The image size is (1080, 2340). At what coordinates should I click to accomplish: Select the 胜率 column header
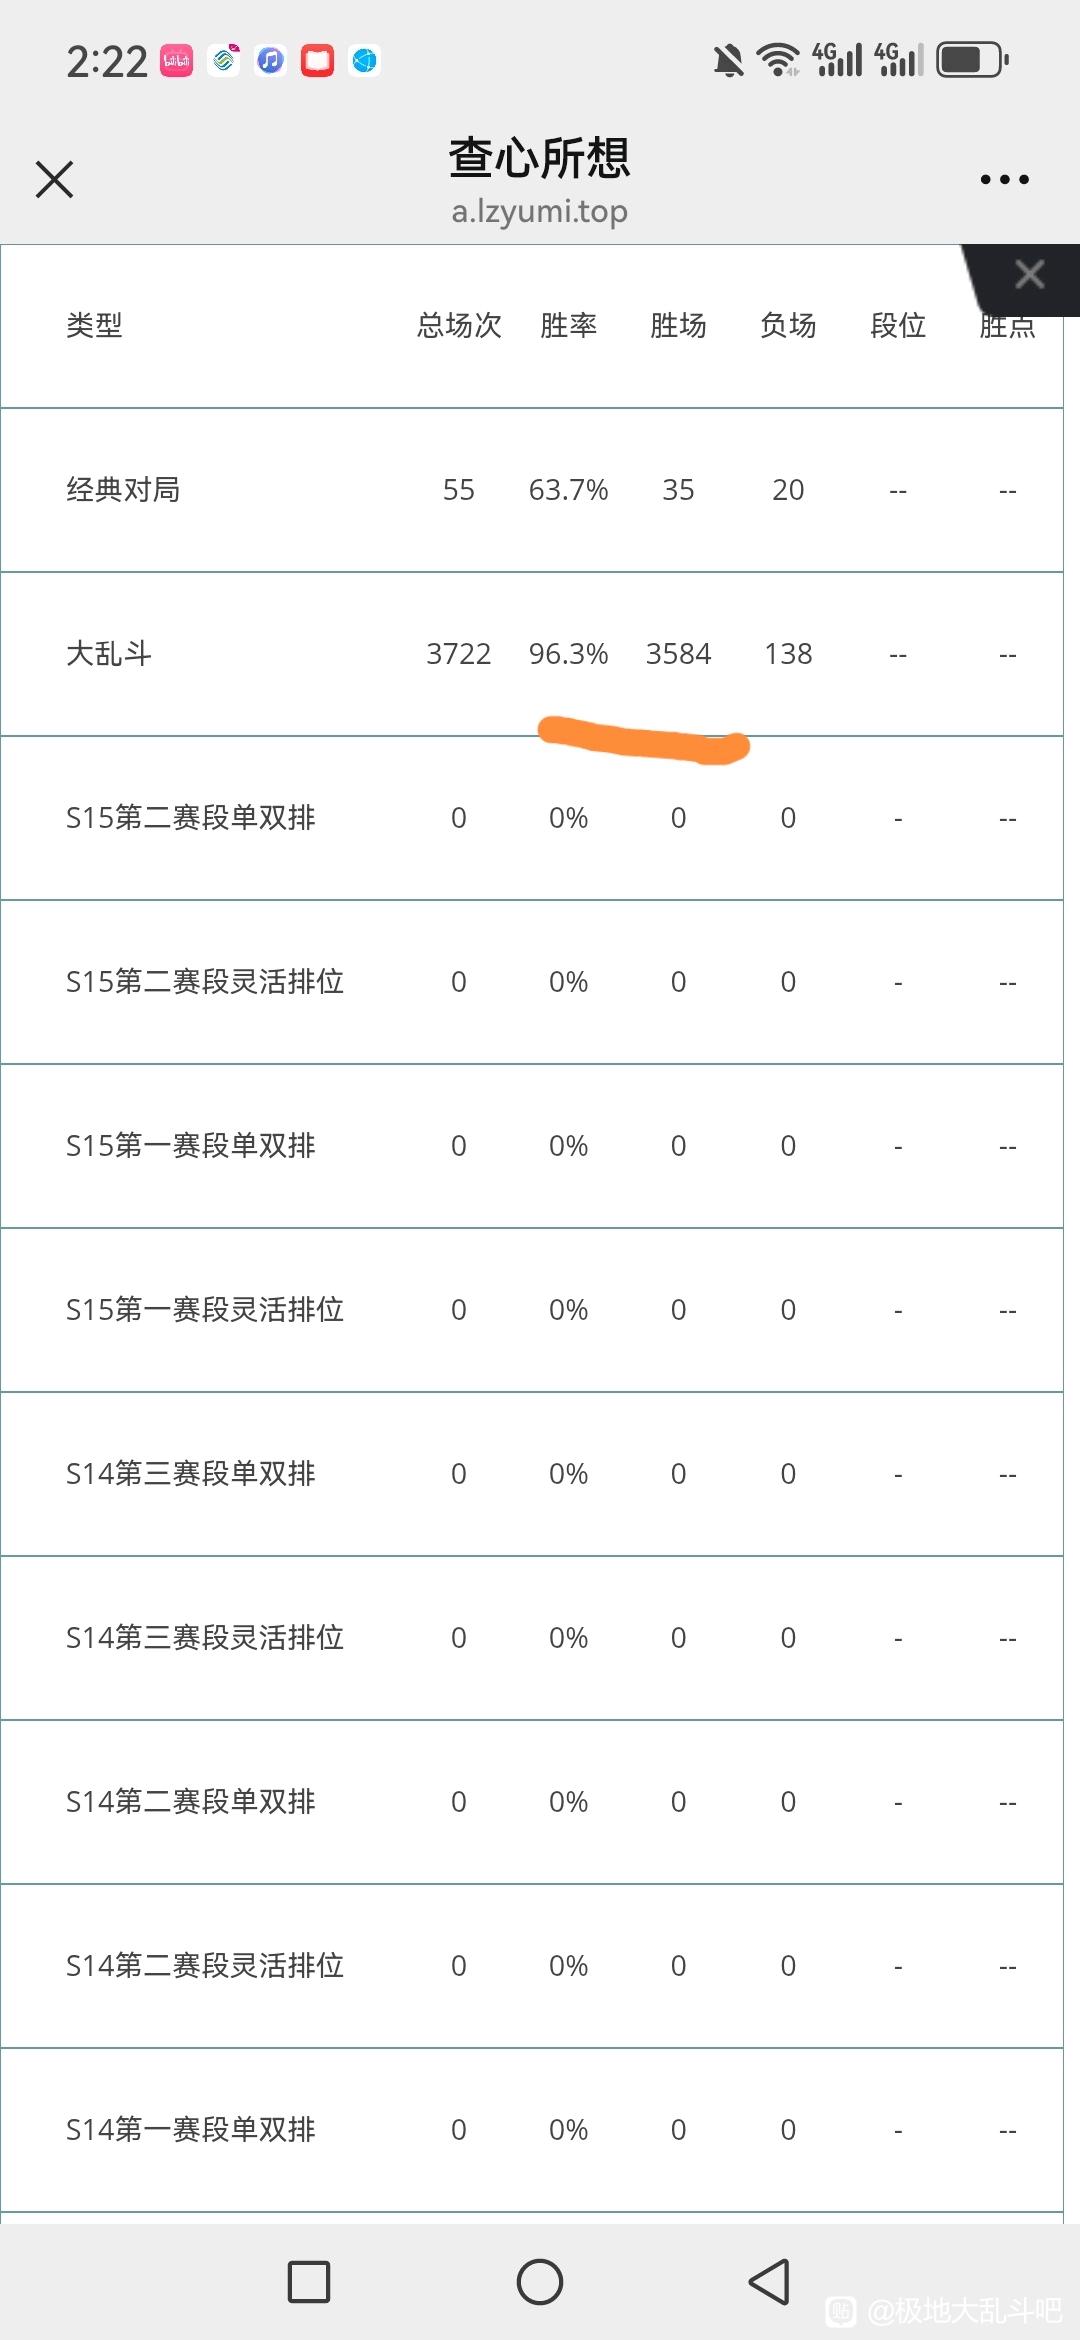tap(568, 325)
